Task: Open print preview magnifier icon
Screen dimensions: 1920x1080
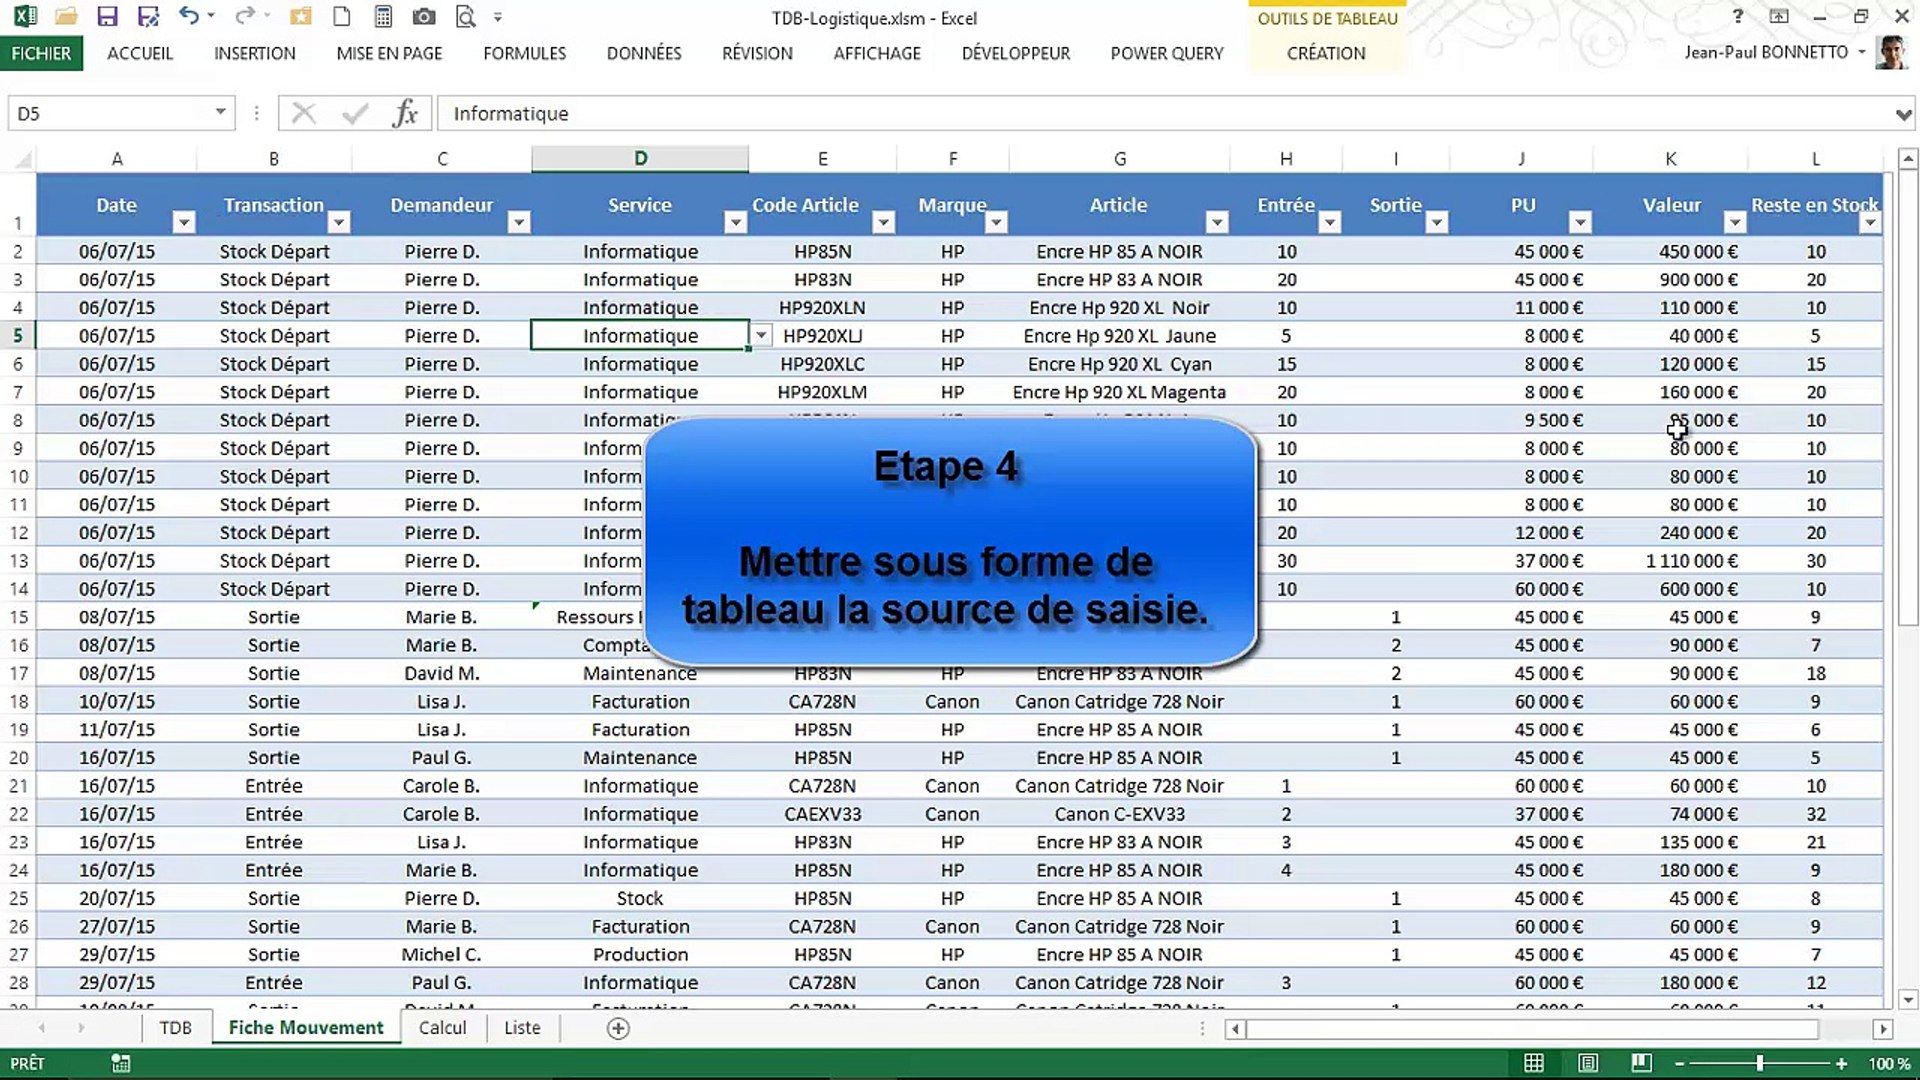Action: coord(465,17)
